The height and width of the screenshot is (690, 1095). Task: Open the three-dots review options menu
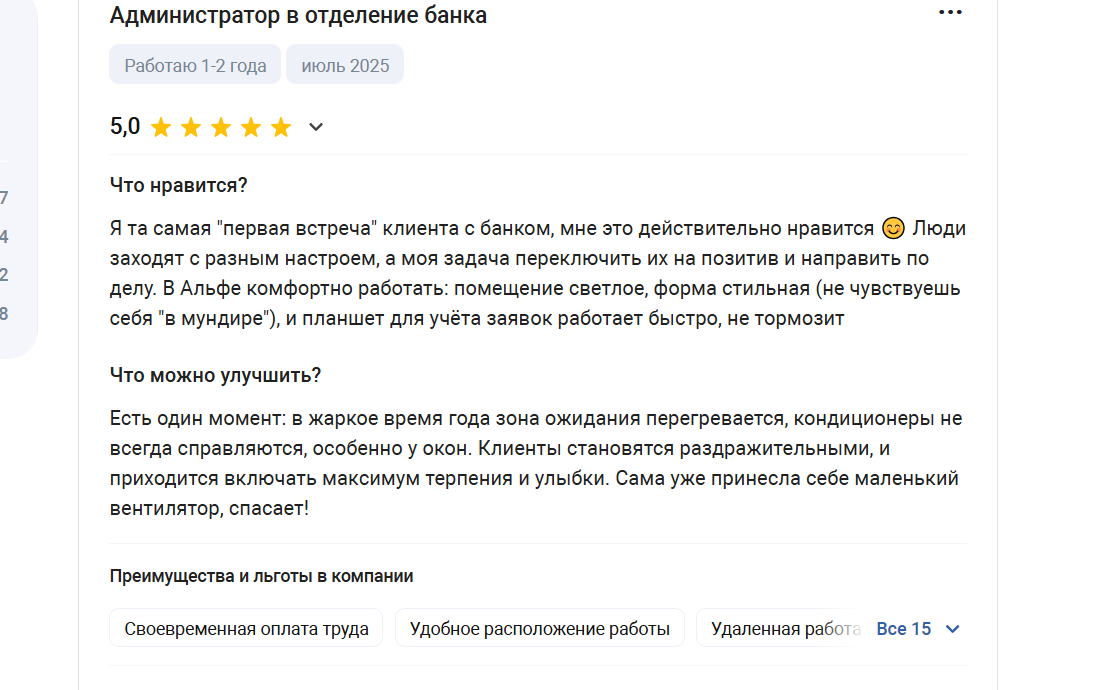(x=950, y=13)
